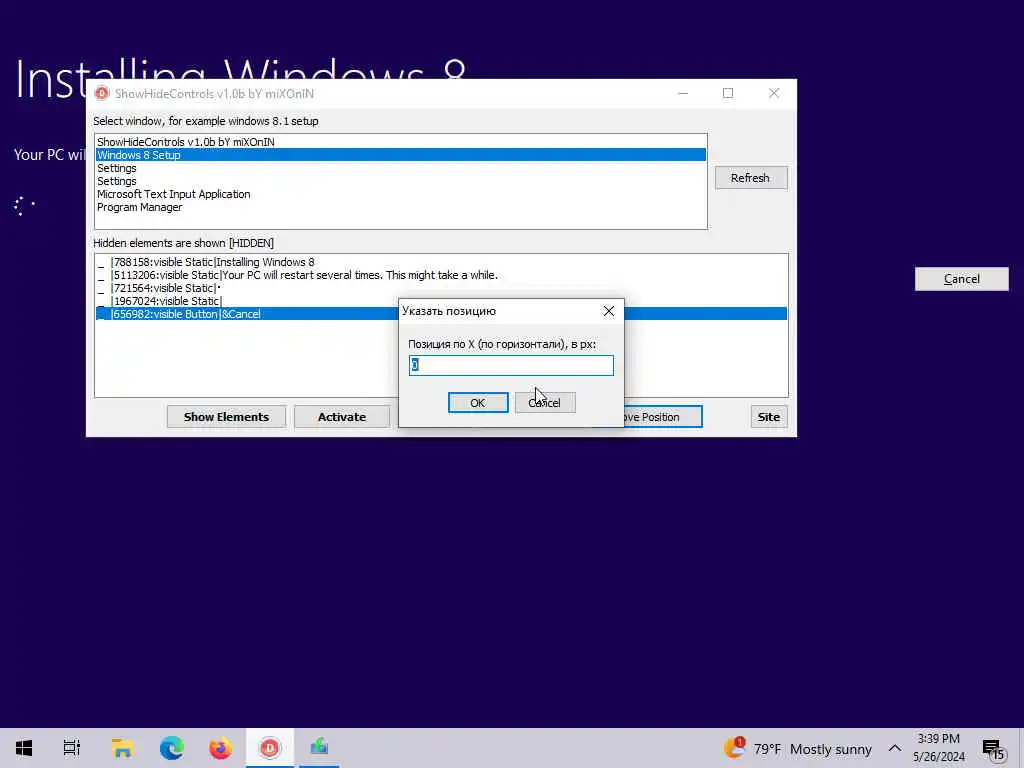Maximize the ShowHideControls window
Viewport: 1024px width, 768px height.
[728, 93]
